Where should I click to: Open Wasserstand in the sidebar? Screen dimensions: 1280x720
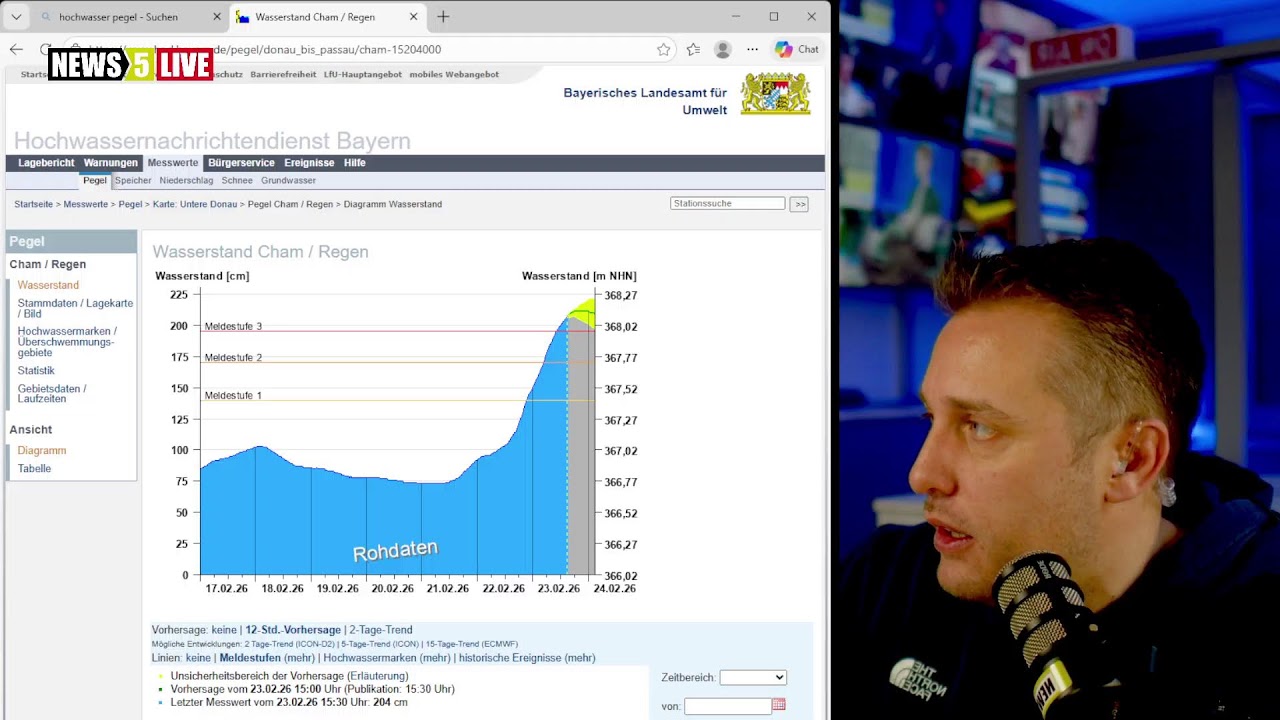(48, 285)
